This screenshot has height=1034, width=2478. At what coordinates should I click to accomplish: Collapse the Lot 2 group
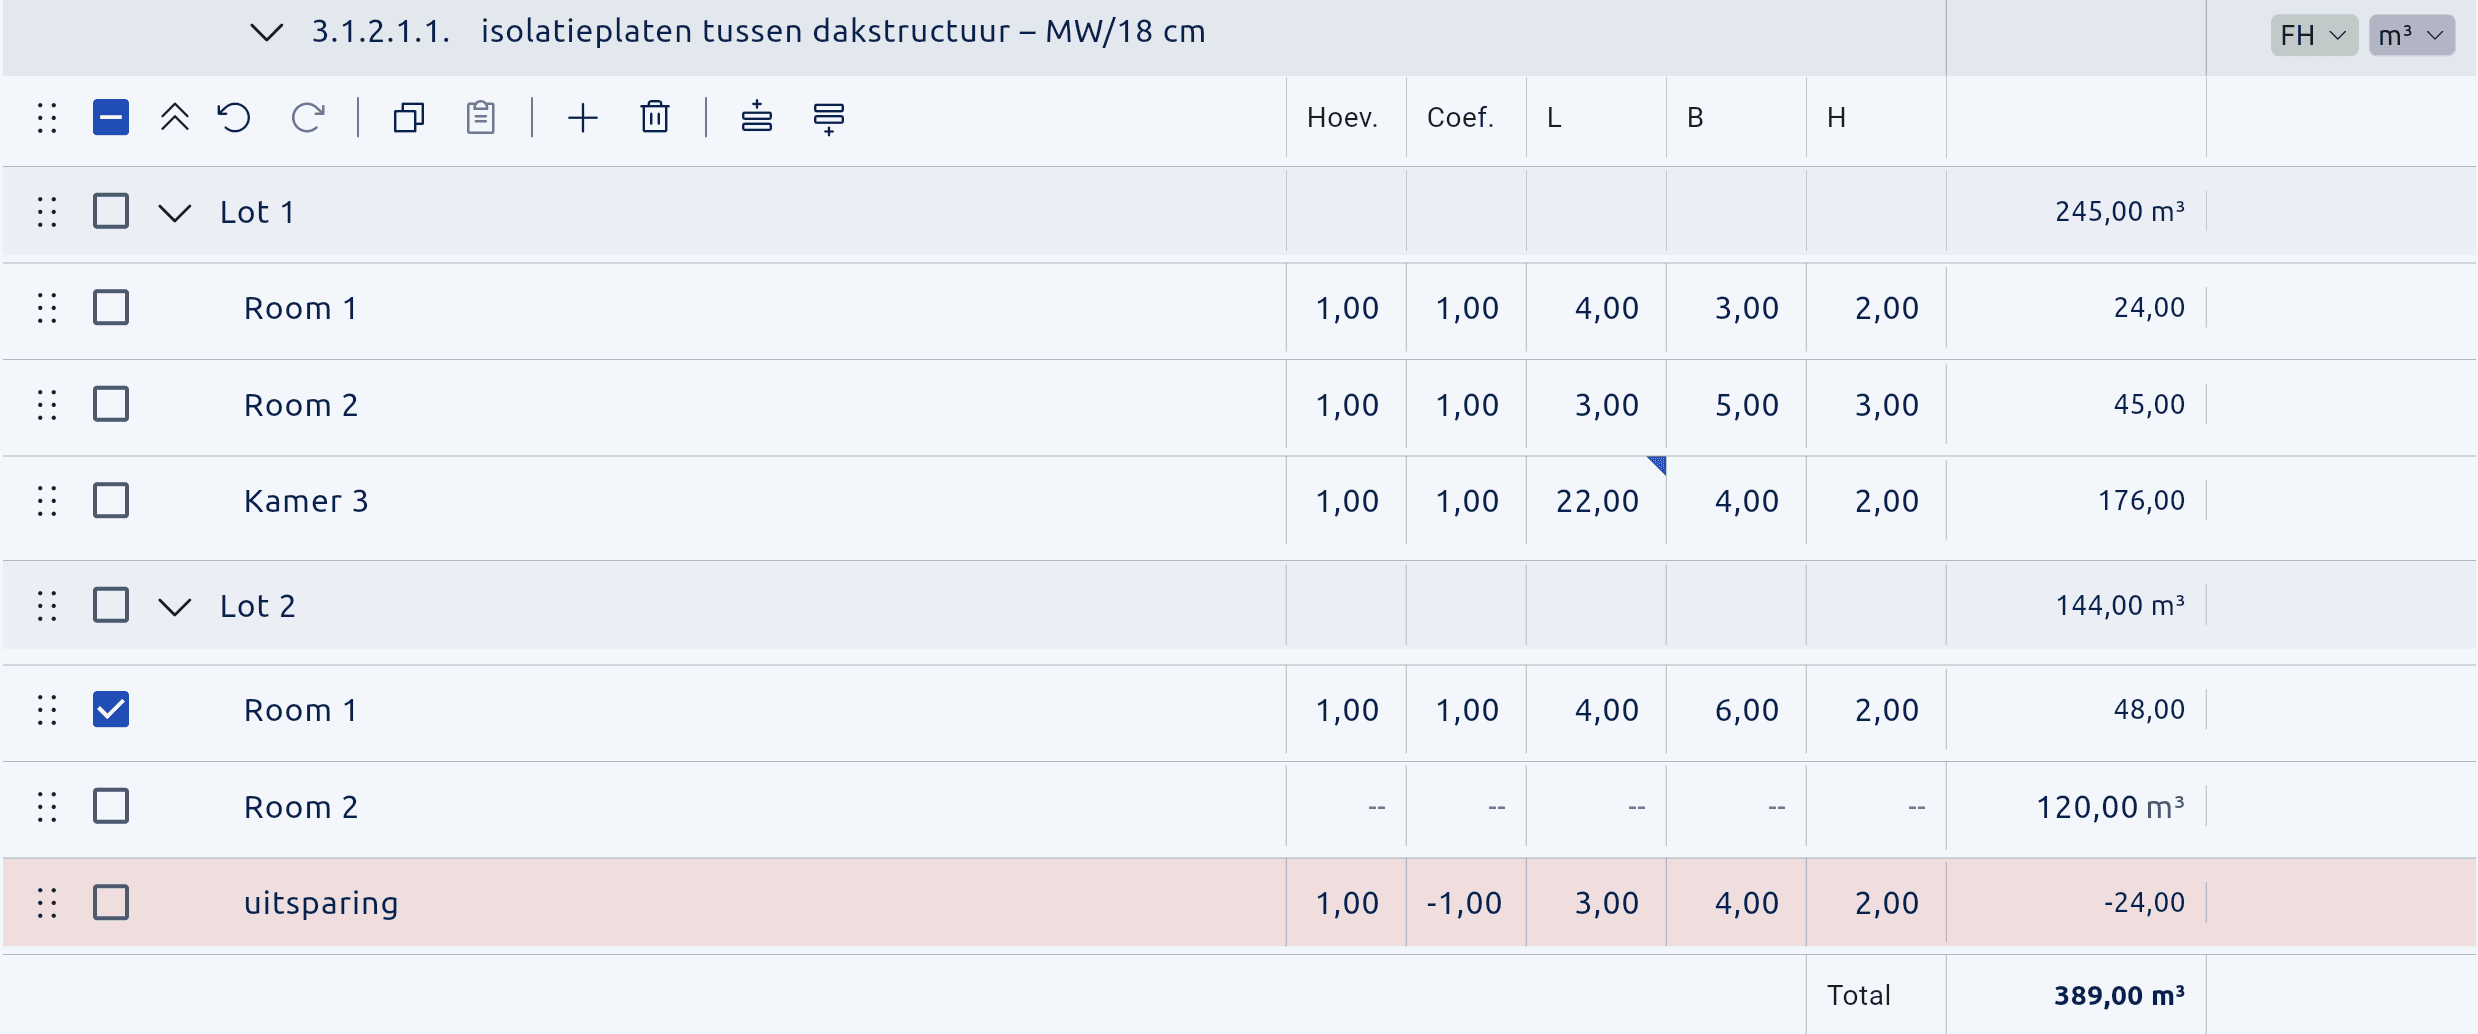175,607
